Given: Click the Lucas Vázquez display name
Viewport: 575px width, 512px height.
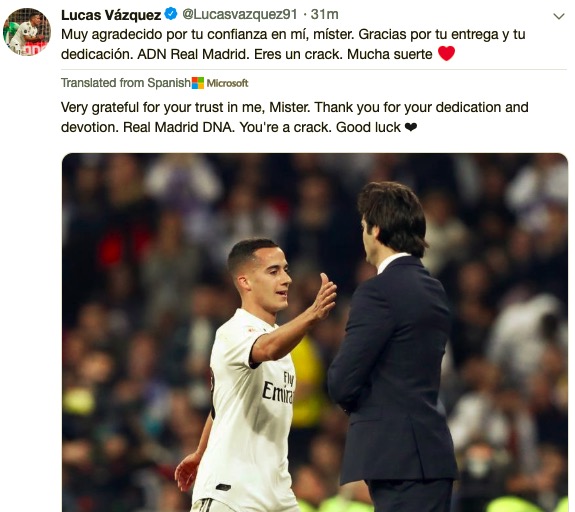Looking at the screenshot, I should coord(111,15).
